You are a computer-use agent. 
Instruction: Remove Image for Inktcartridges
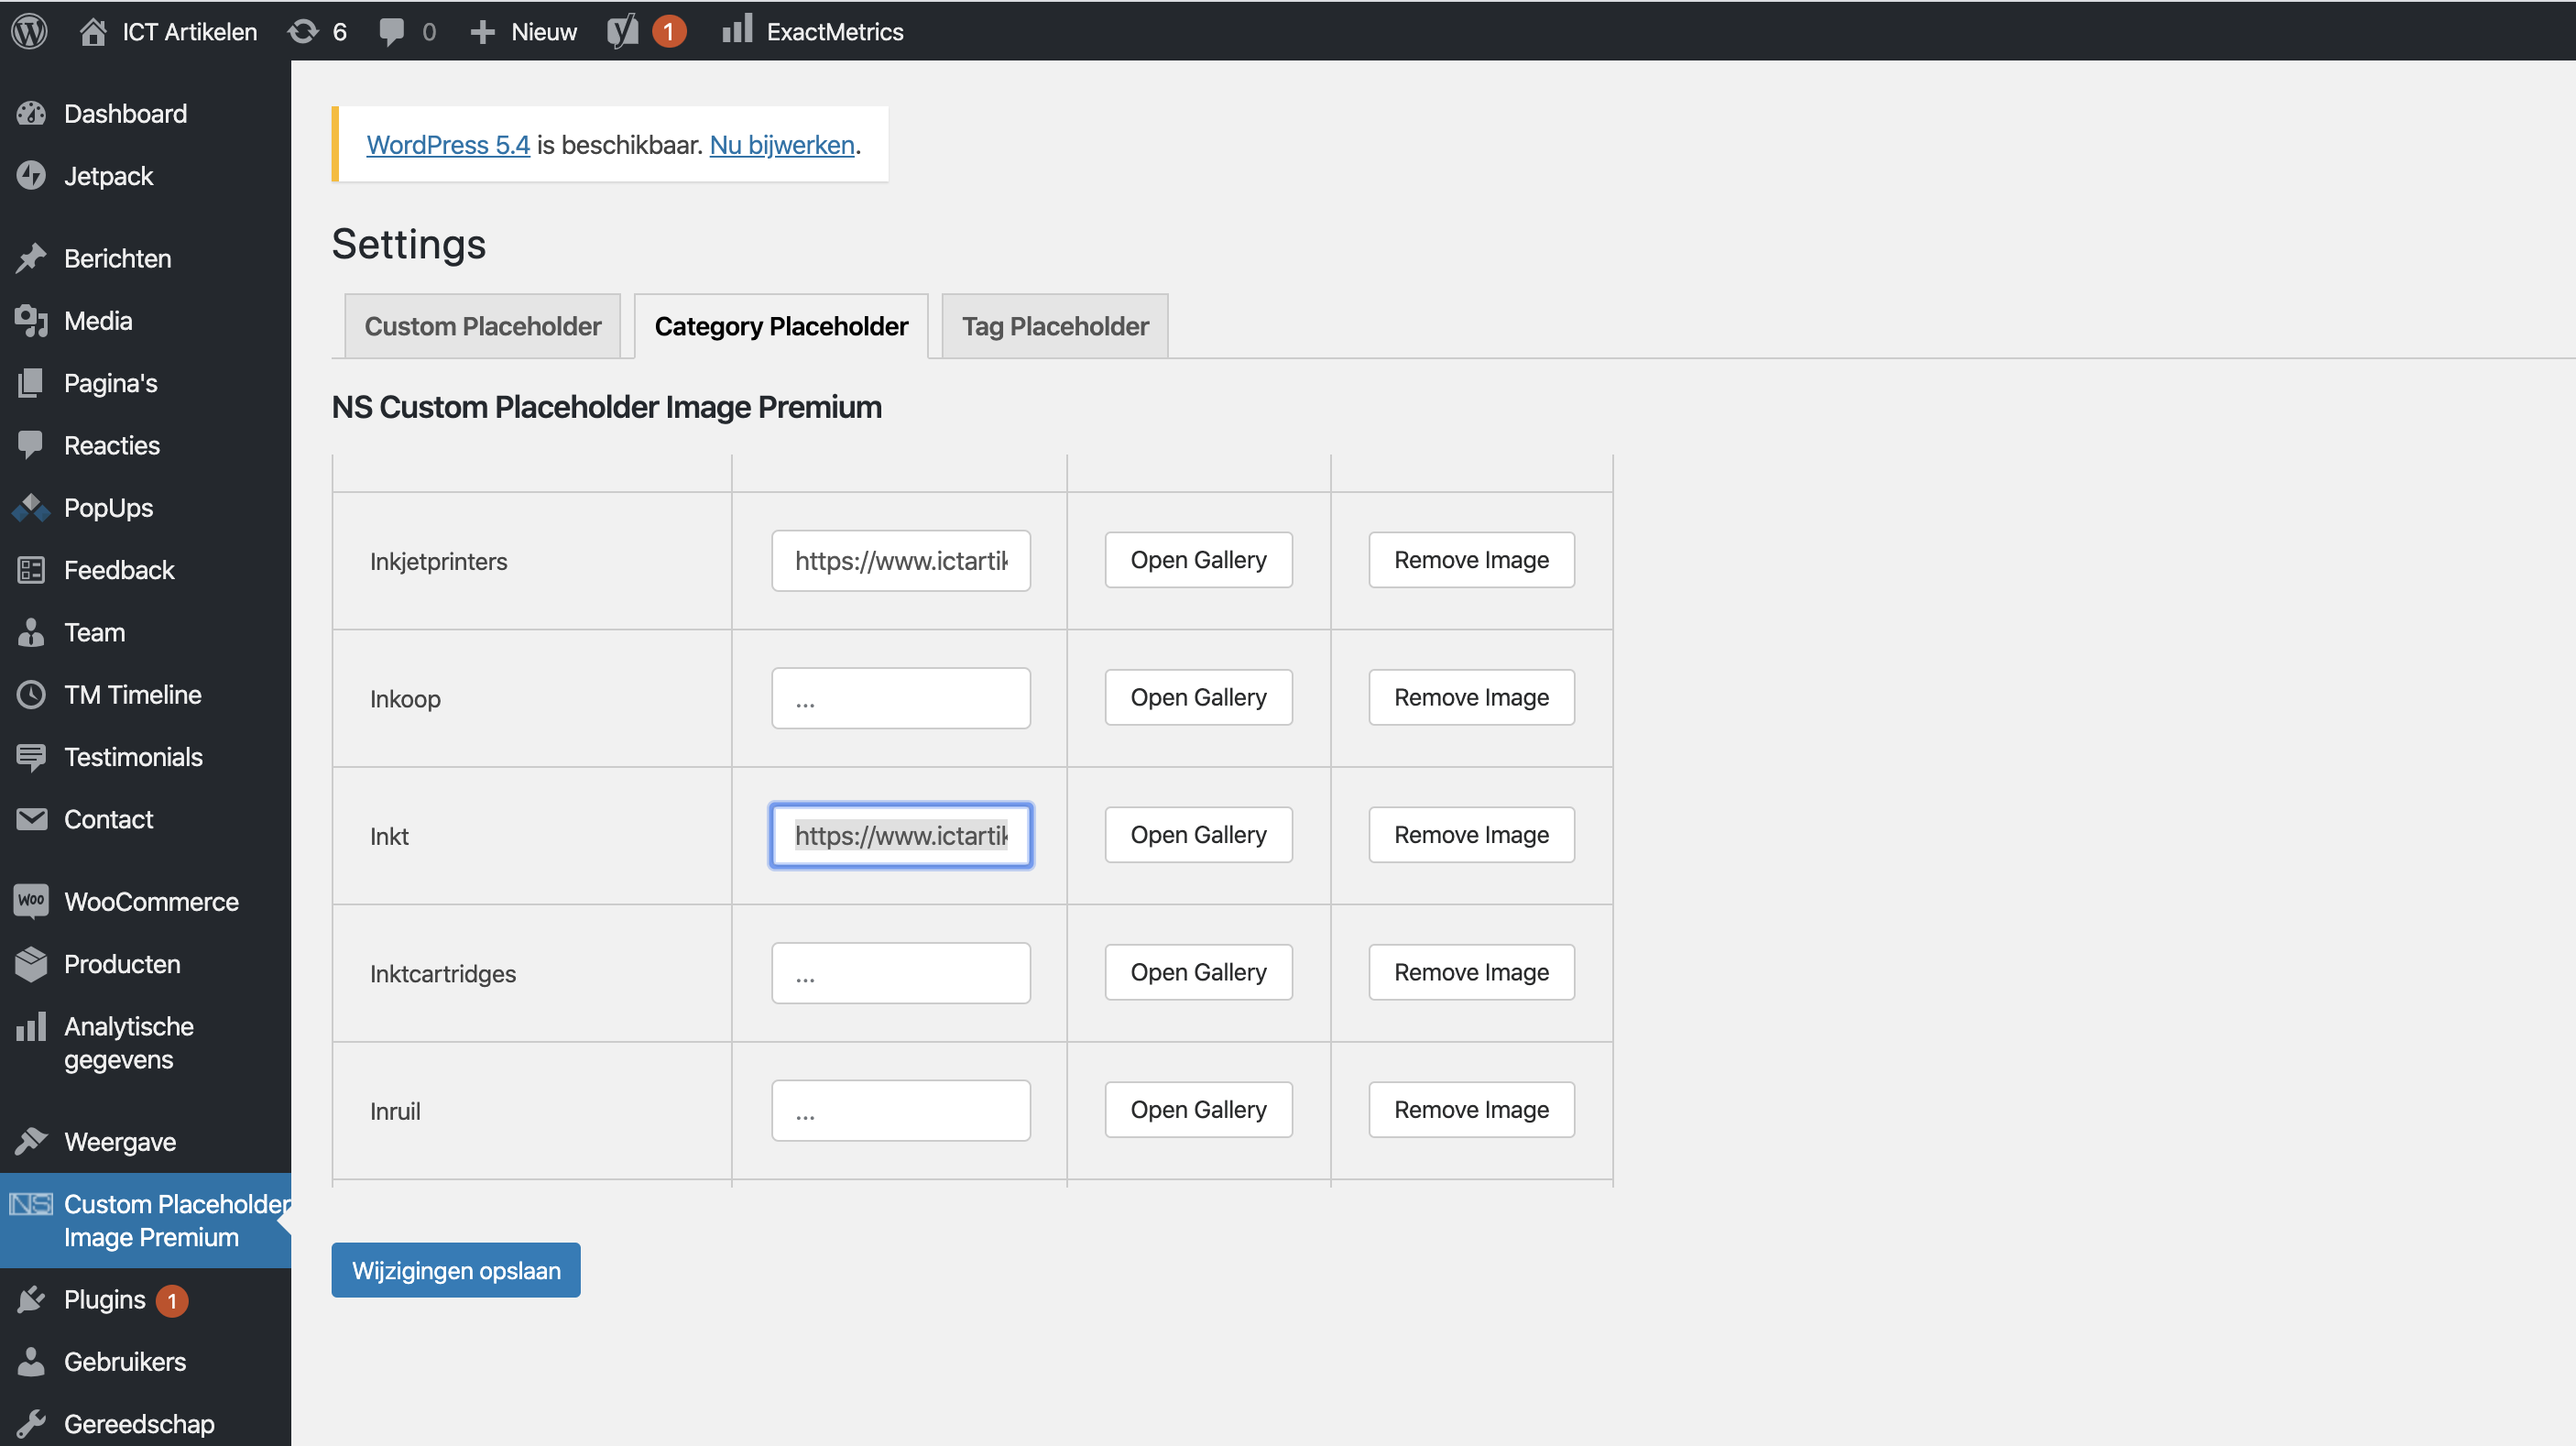pyautogui.click(x=1471, y=972)
